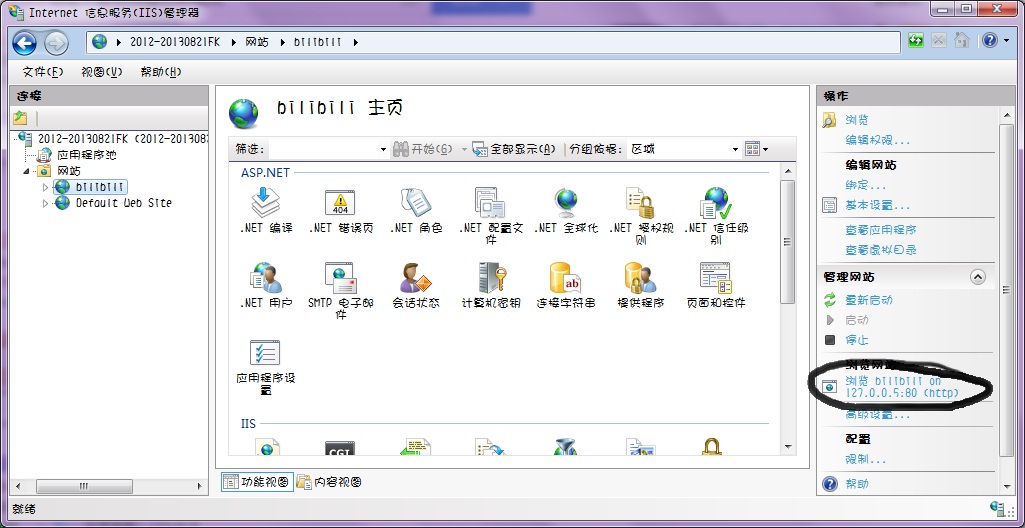
Task: Open the 提供程序 feature icon
Action: [x=640, y=277]
